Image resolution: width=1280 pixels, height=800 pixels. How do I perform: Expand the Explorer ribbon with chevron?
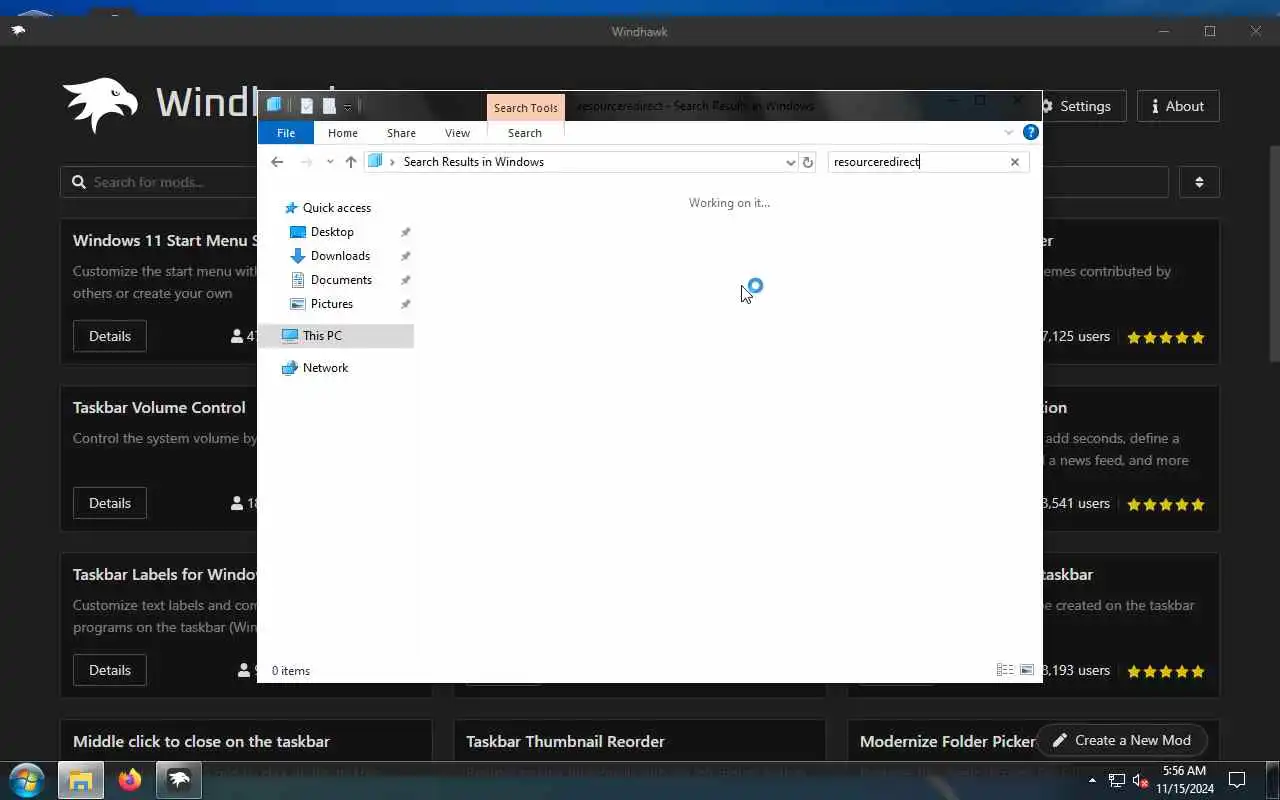1008,132
